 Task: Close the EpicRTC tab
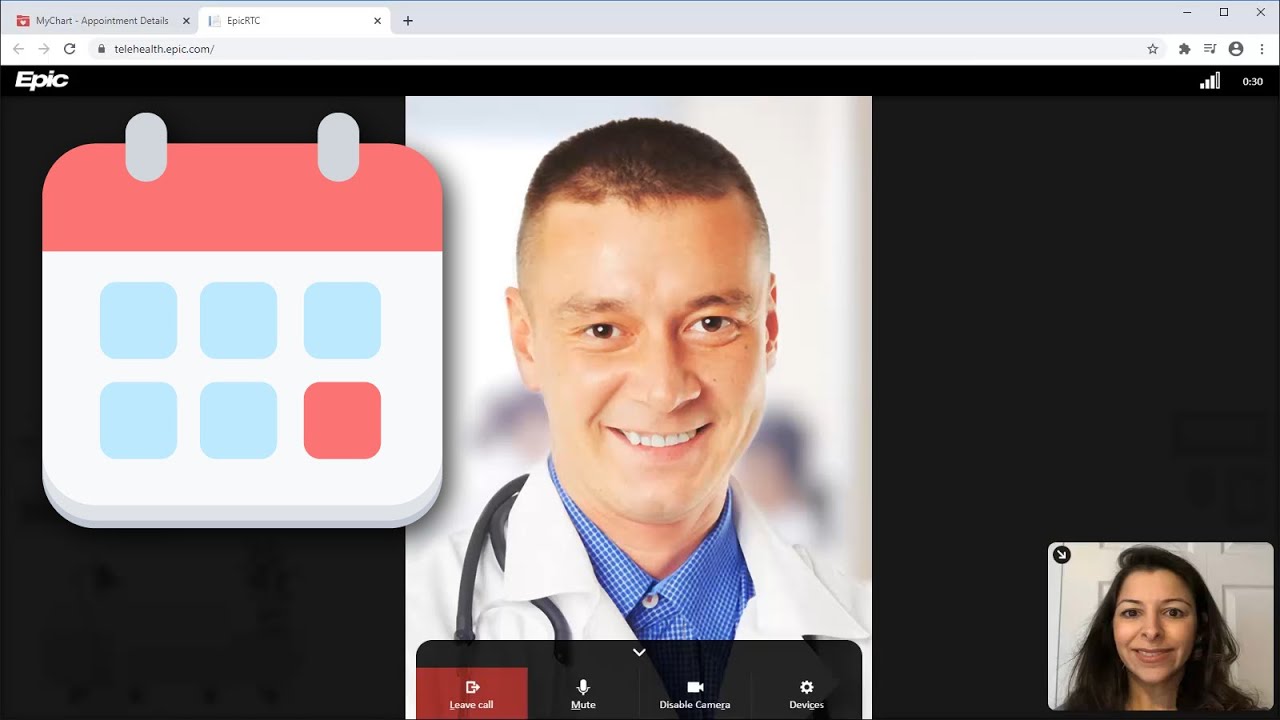[x=377, y=21]
